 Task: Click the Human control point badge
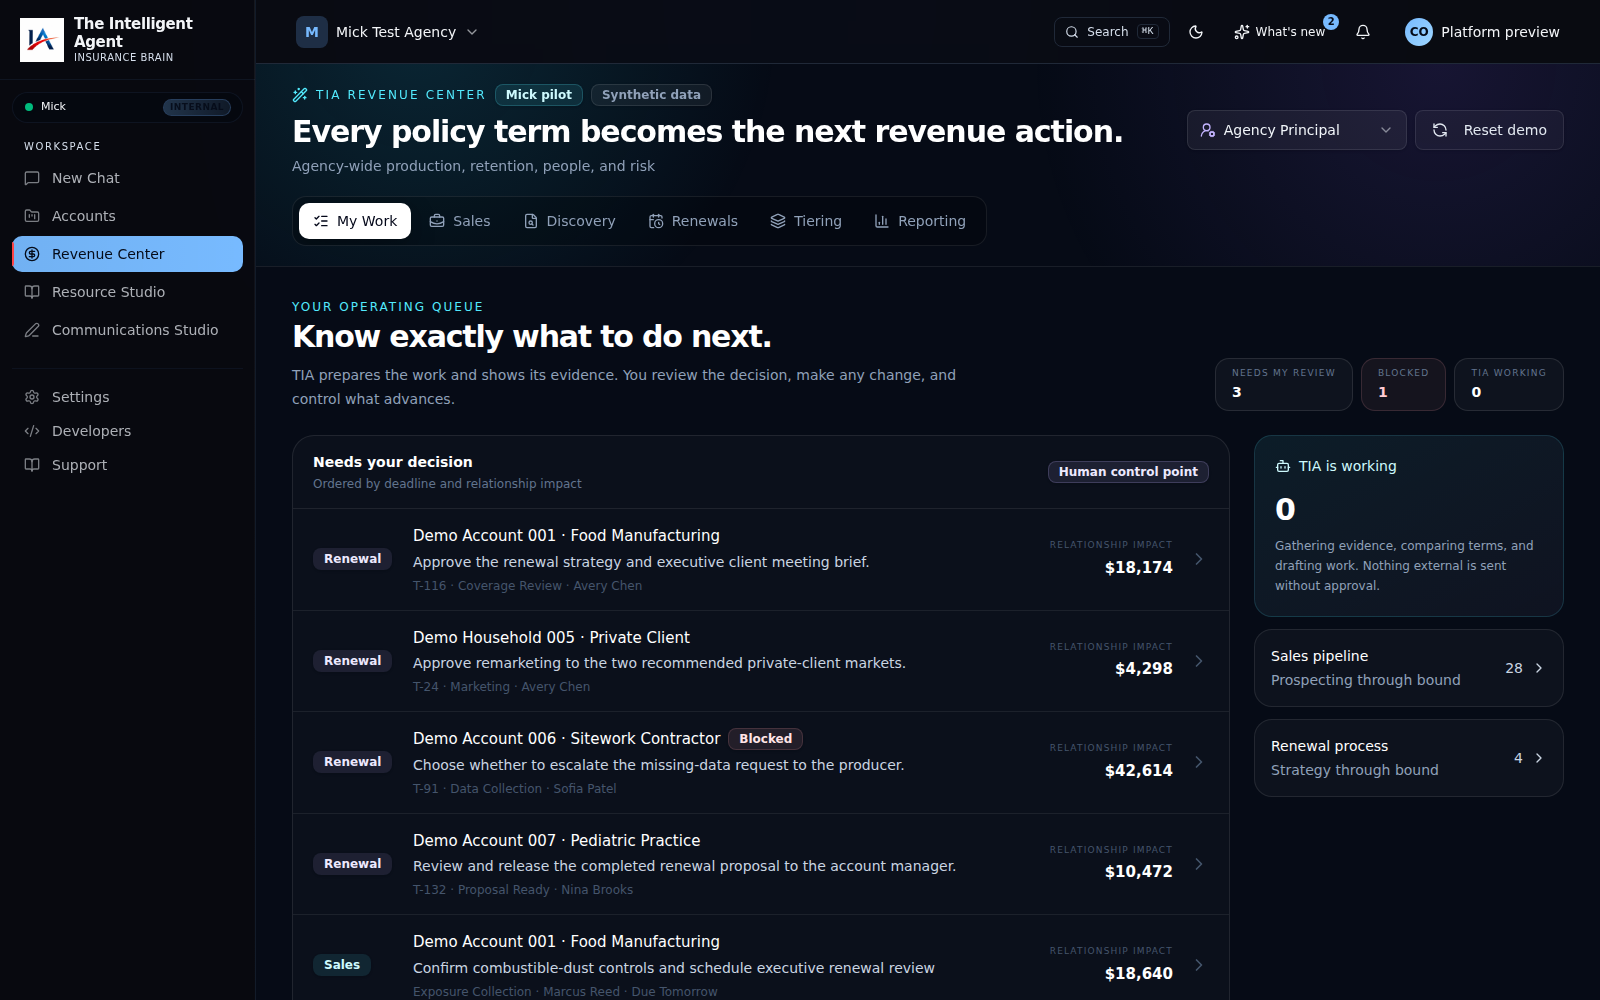tap(1128, 472)
